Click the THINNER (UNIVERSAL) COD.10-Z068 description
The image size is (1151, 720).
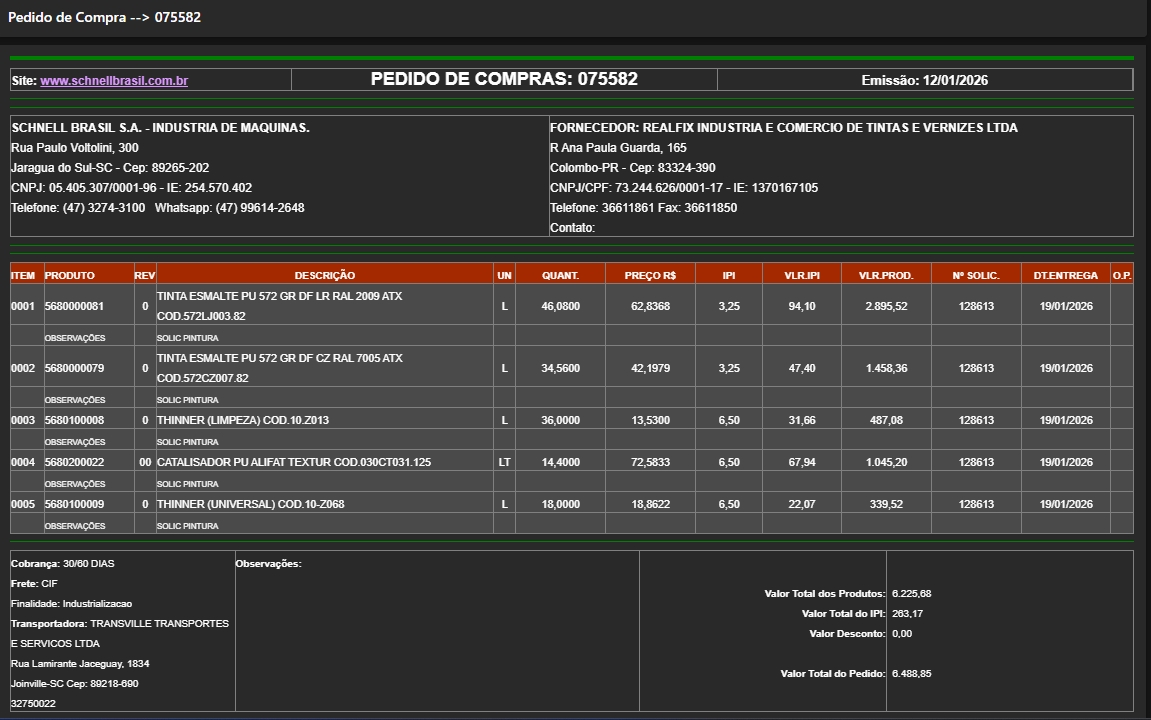click(251, 504)
